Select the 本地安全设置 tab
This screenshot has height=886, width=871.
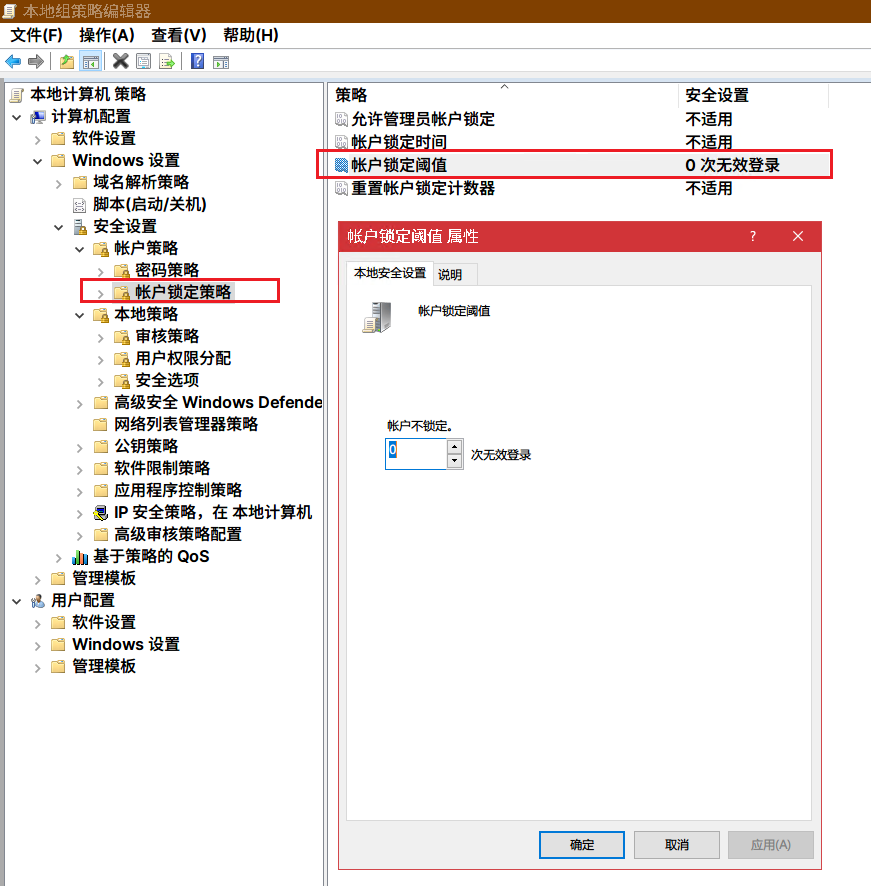pos(389,273)
